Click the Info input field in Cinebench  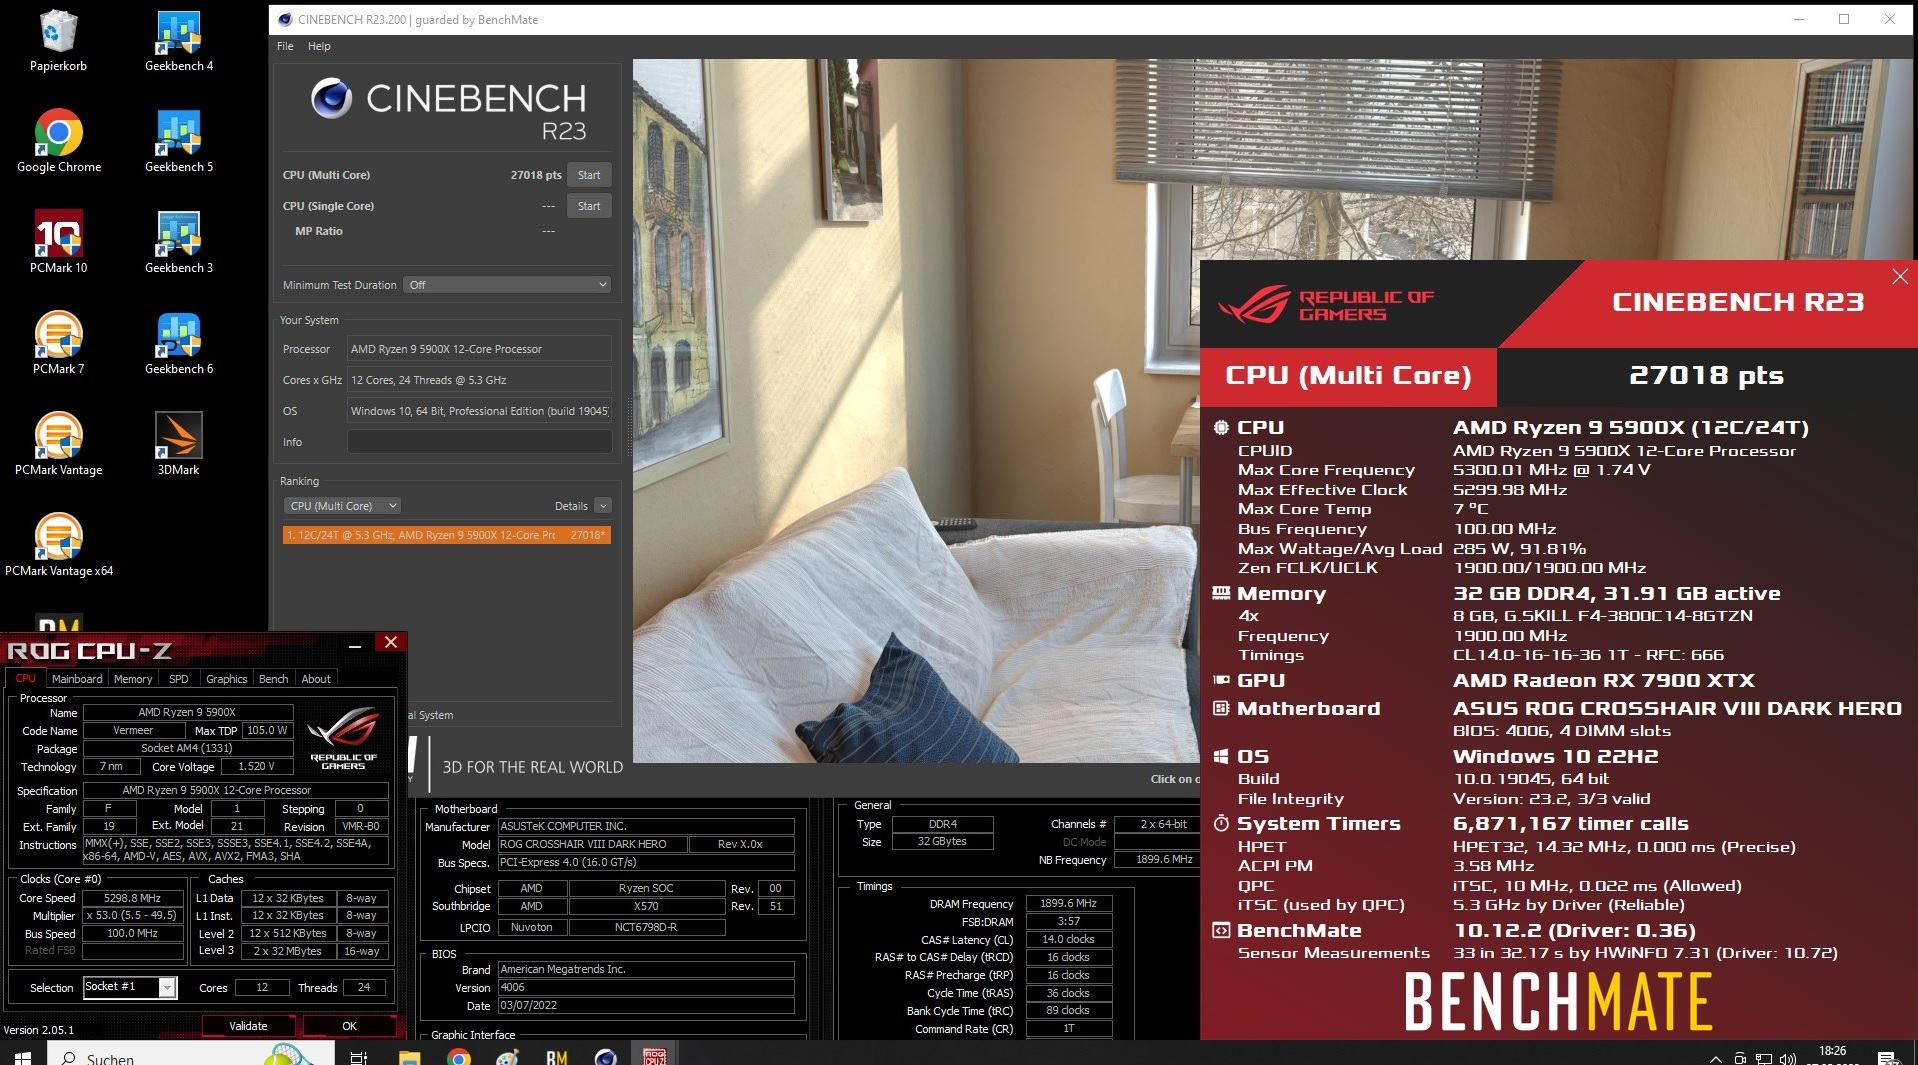(479, 442)
